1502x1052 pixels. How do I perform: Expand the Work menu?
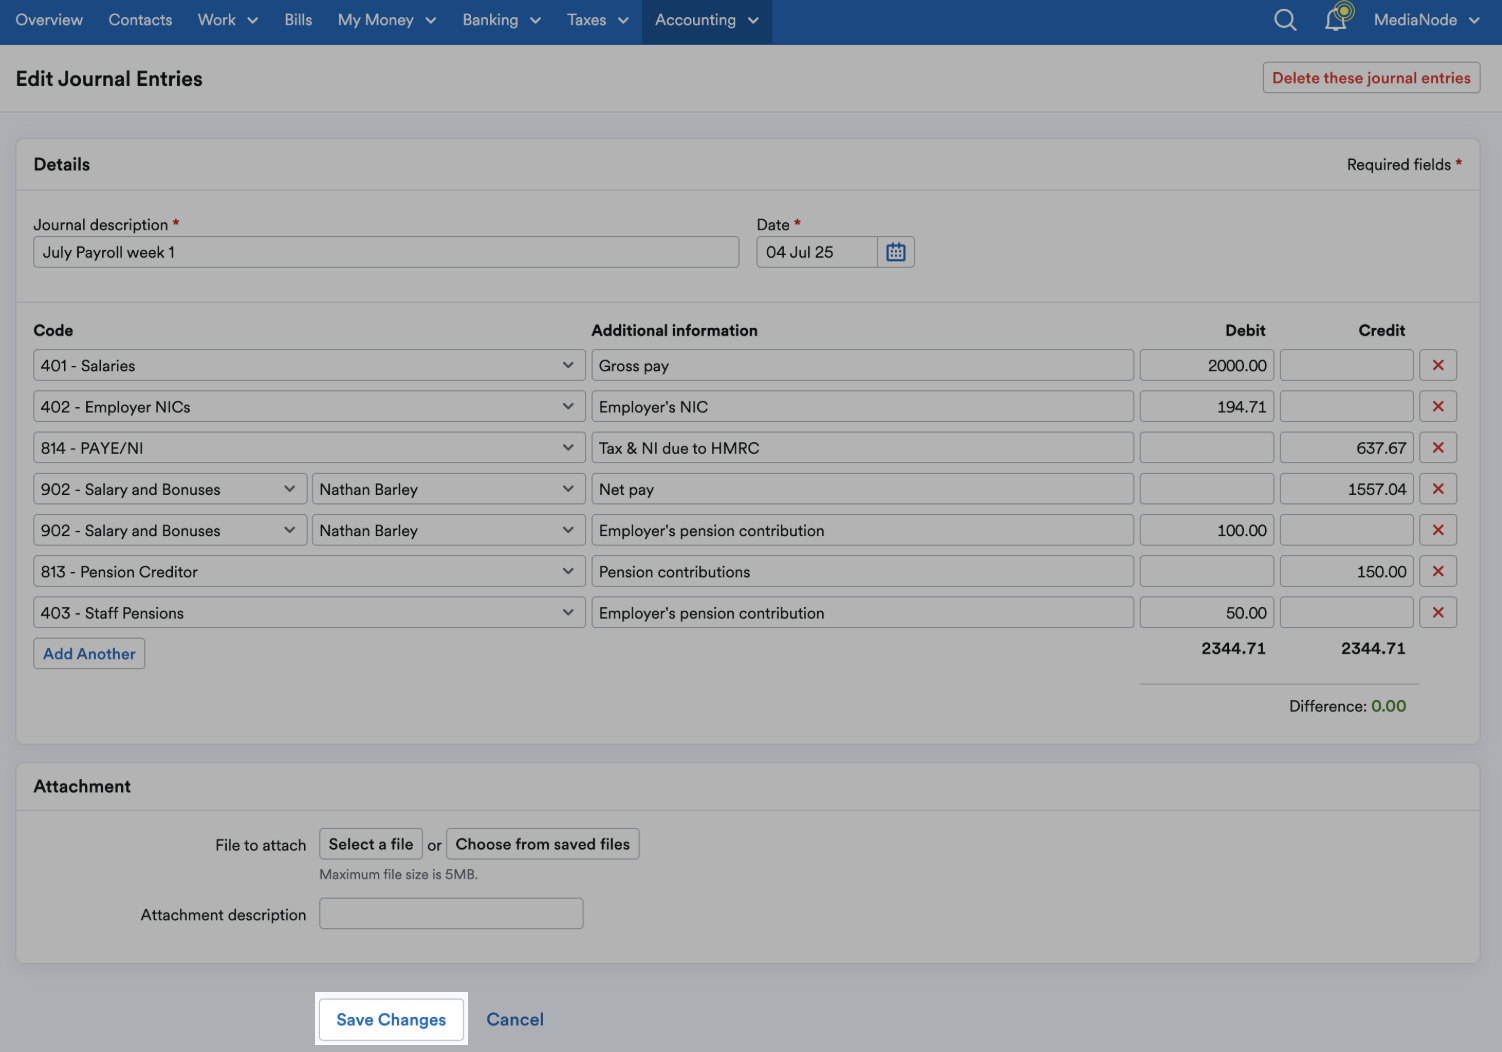point(228,20)
